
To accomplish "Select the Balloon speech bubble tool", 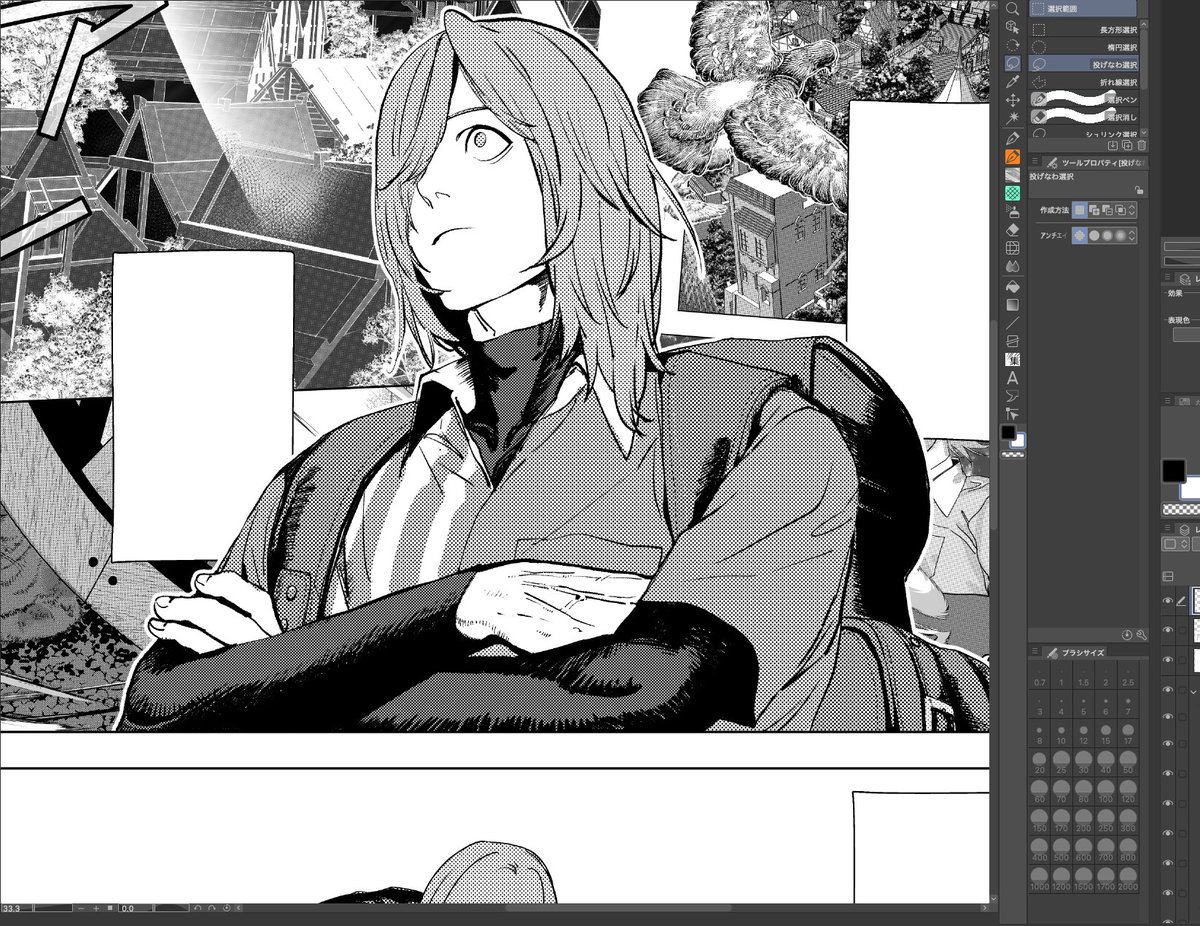I will (x=1012, y=396).
